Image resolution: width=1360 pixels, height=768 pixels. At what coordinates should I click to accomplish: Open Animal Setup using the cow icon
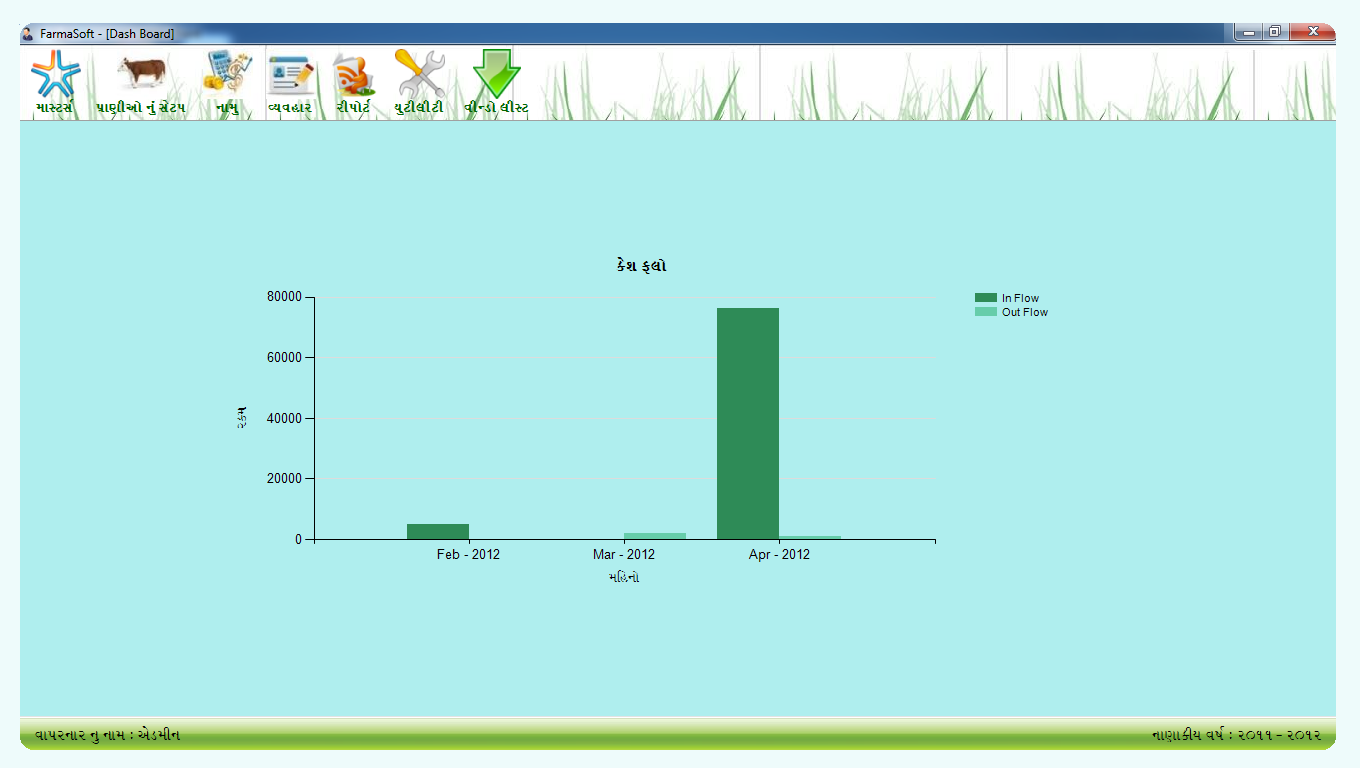(x=141, y=70)
